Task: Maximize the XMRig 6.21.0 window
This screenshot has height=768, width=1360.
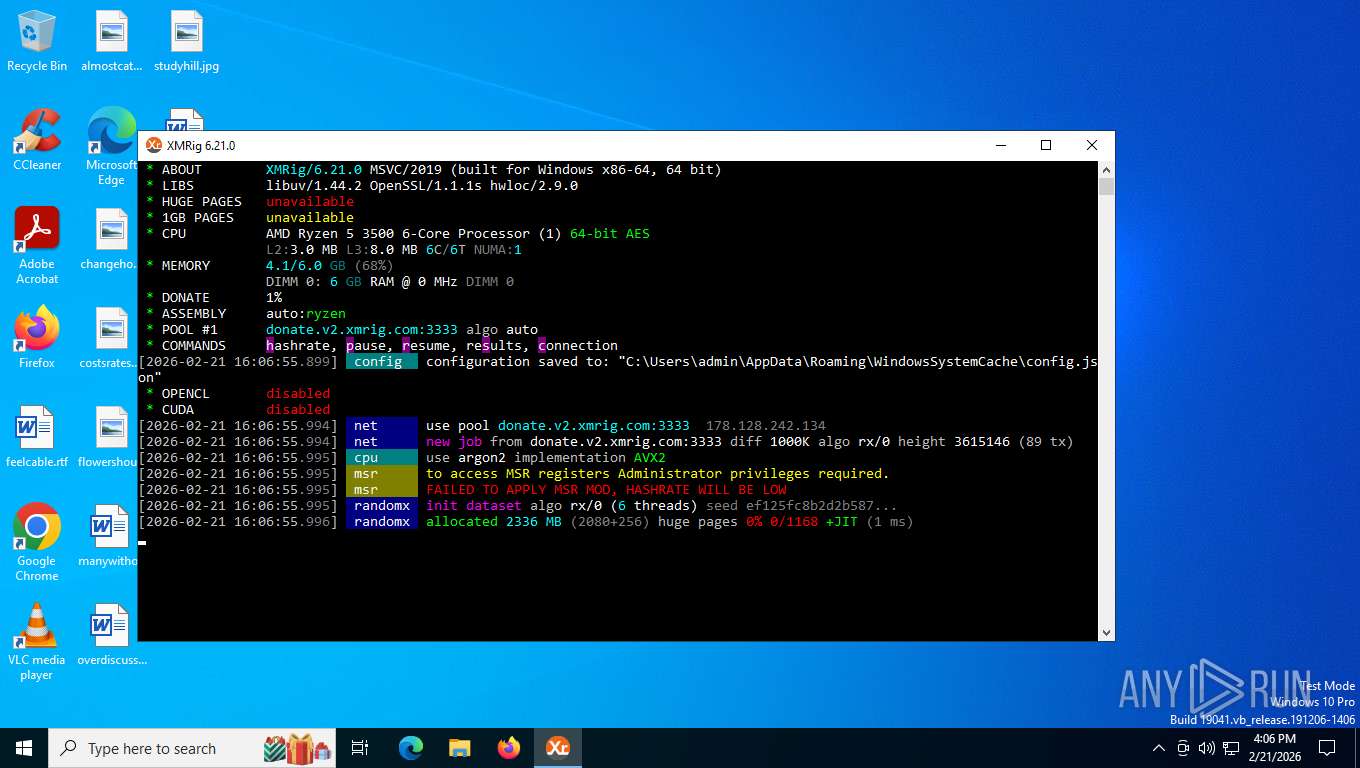Action: click(x=1046, y=145)
